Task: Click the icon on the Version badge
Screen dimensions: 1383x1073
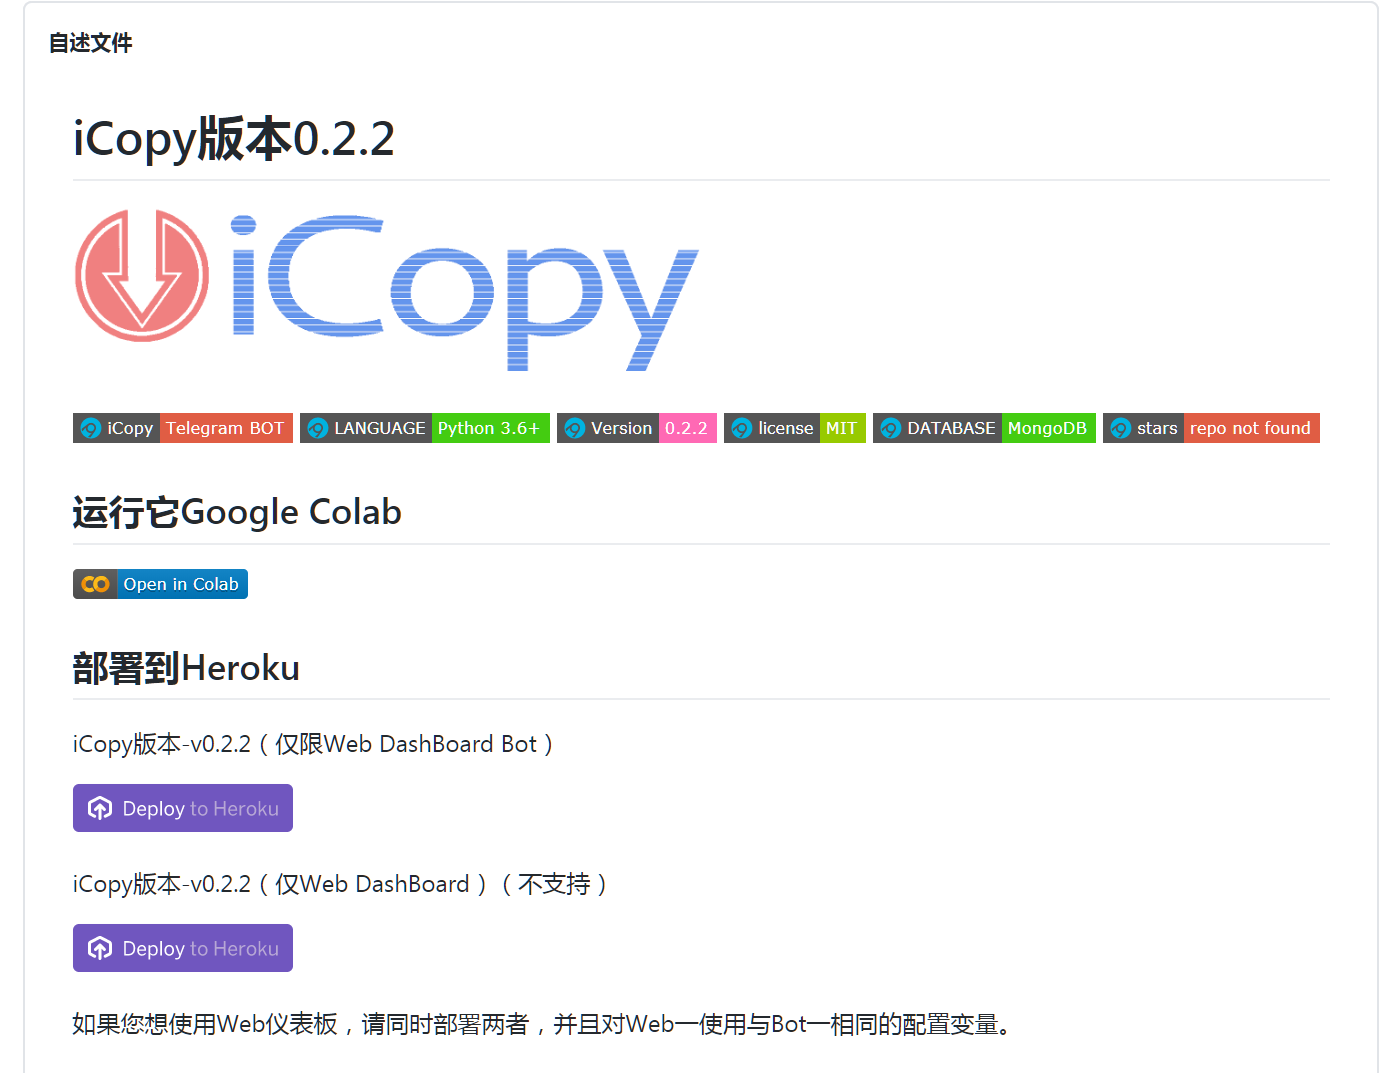Action: coord(575,429)
